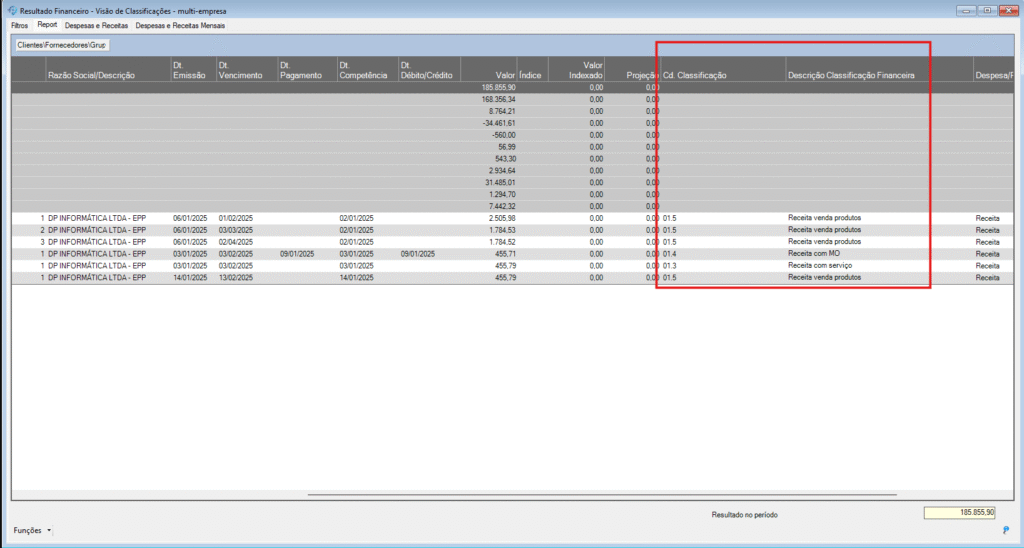Image resolution: width=1024 pixels, height=548 pixels.
Task: Click the Clientes\Fornecedores\Grupo grouping button
Action: coord(61,45)
